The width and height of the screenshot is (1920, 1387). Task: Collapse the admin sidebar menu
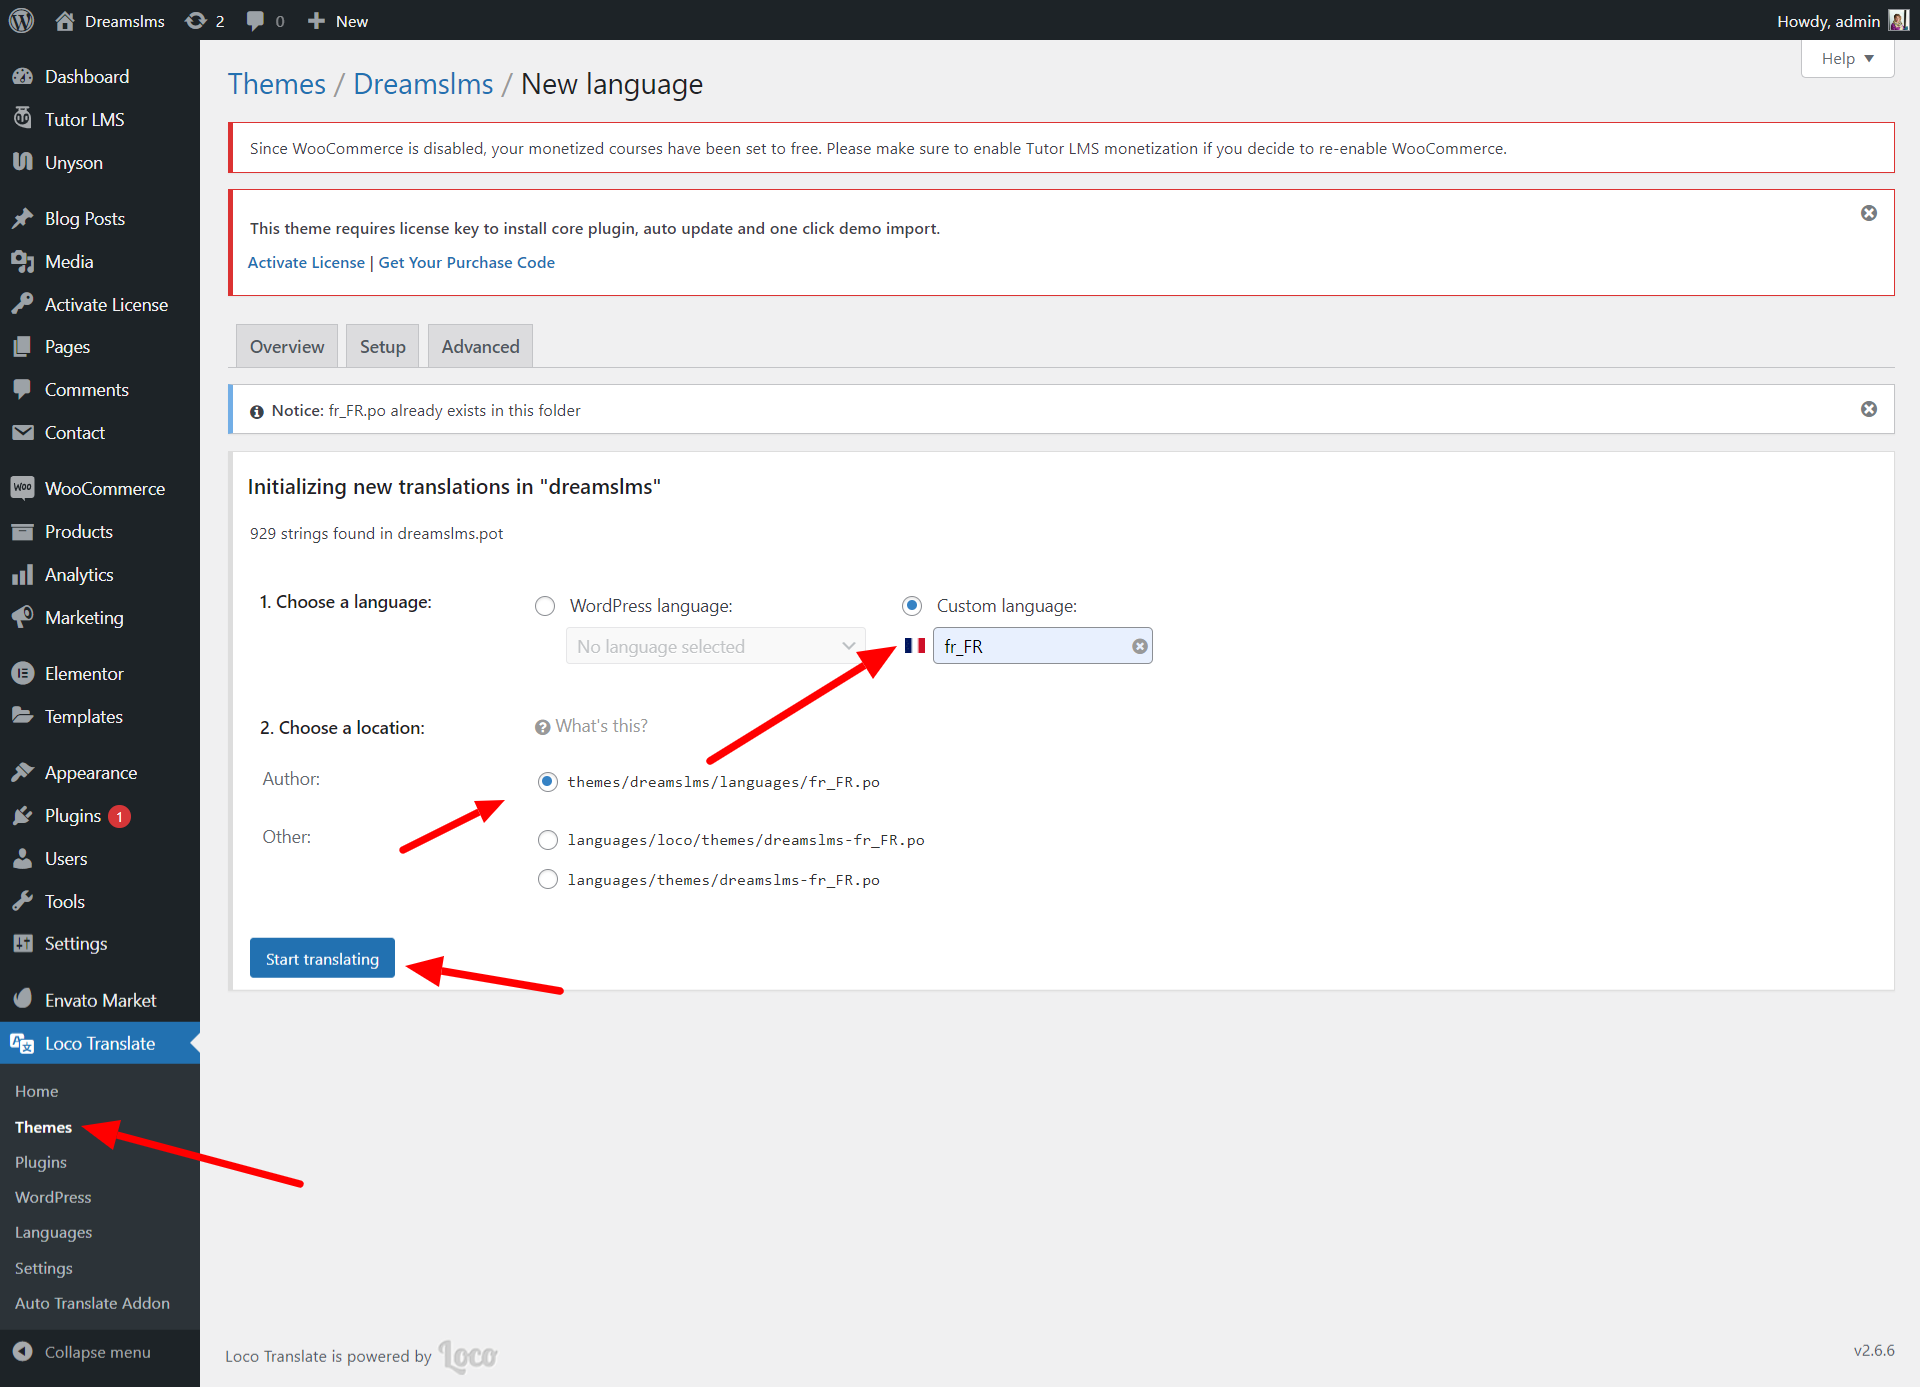[97, 1352]
